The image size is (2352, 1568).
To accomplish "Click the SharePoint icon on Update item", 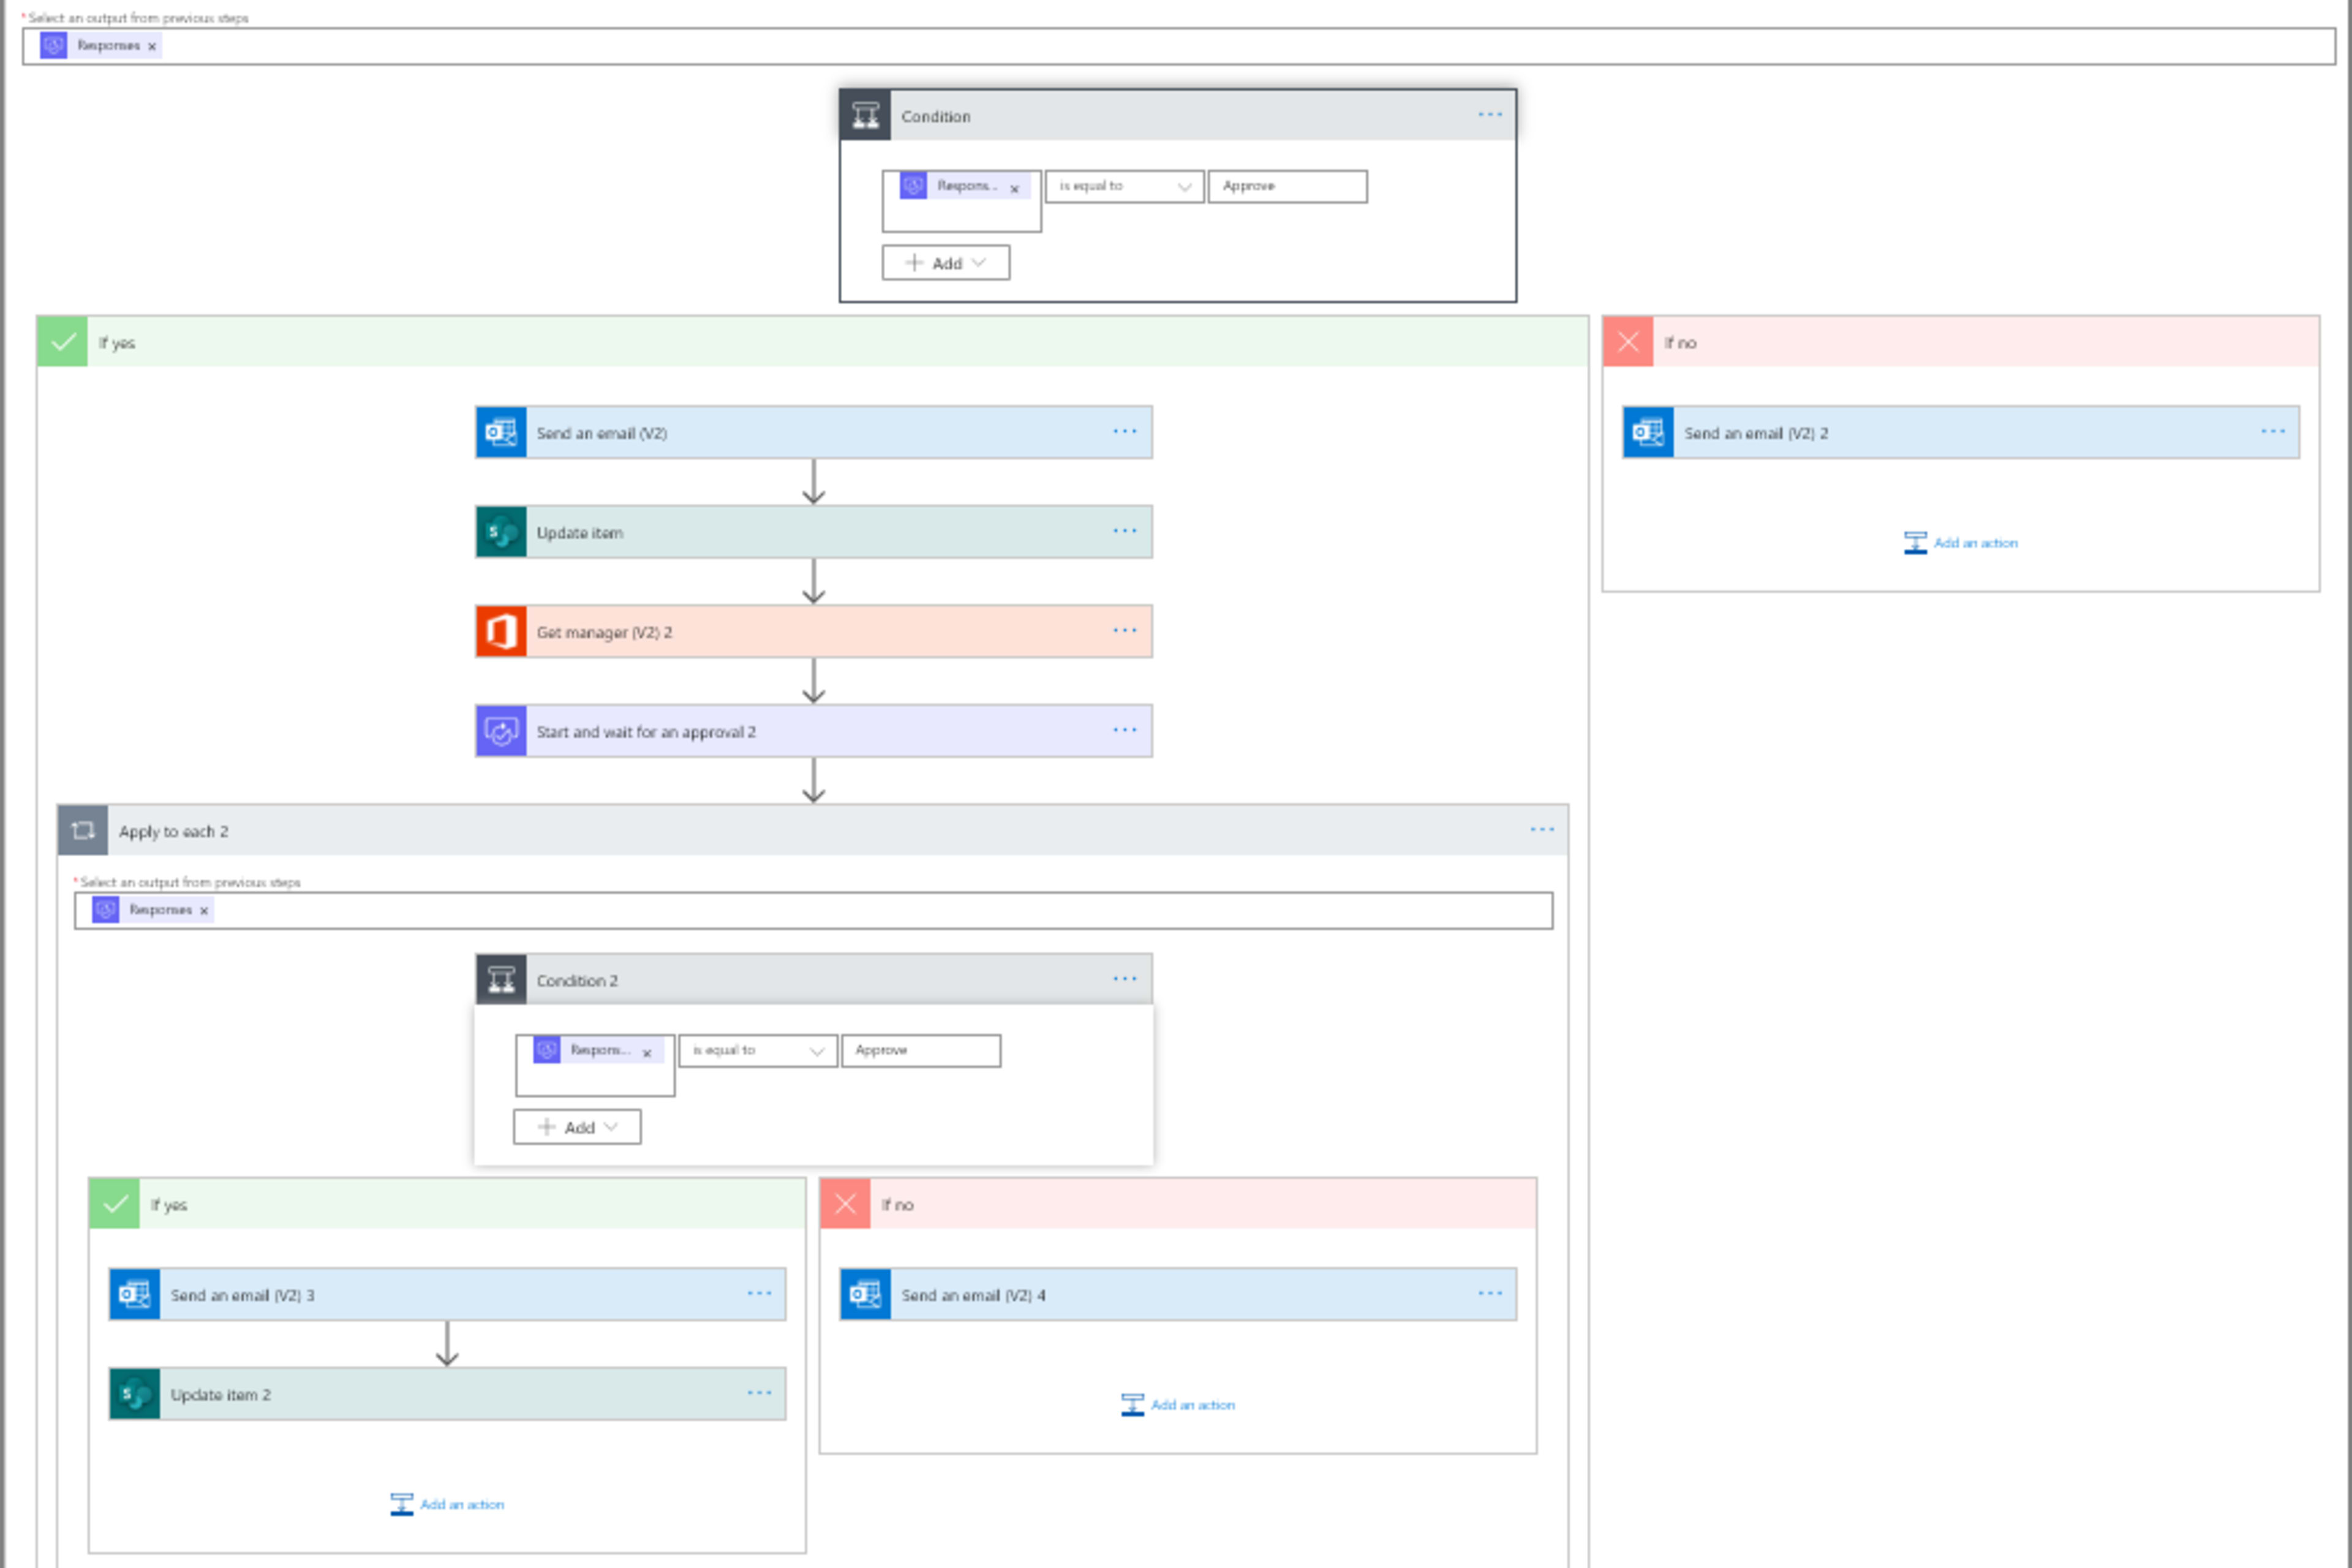I will (501, 532).
